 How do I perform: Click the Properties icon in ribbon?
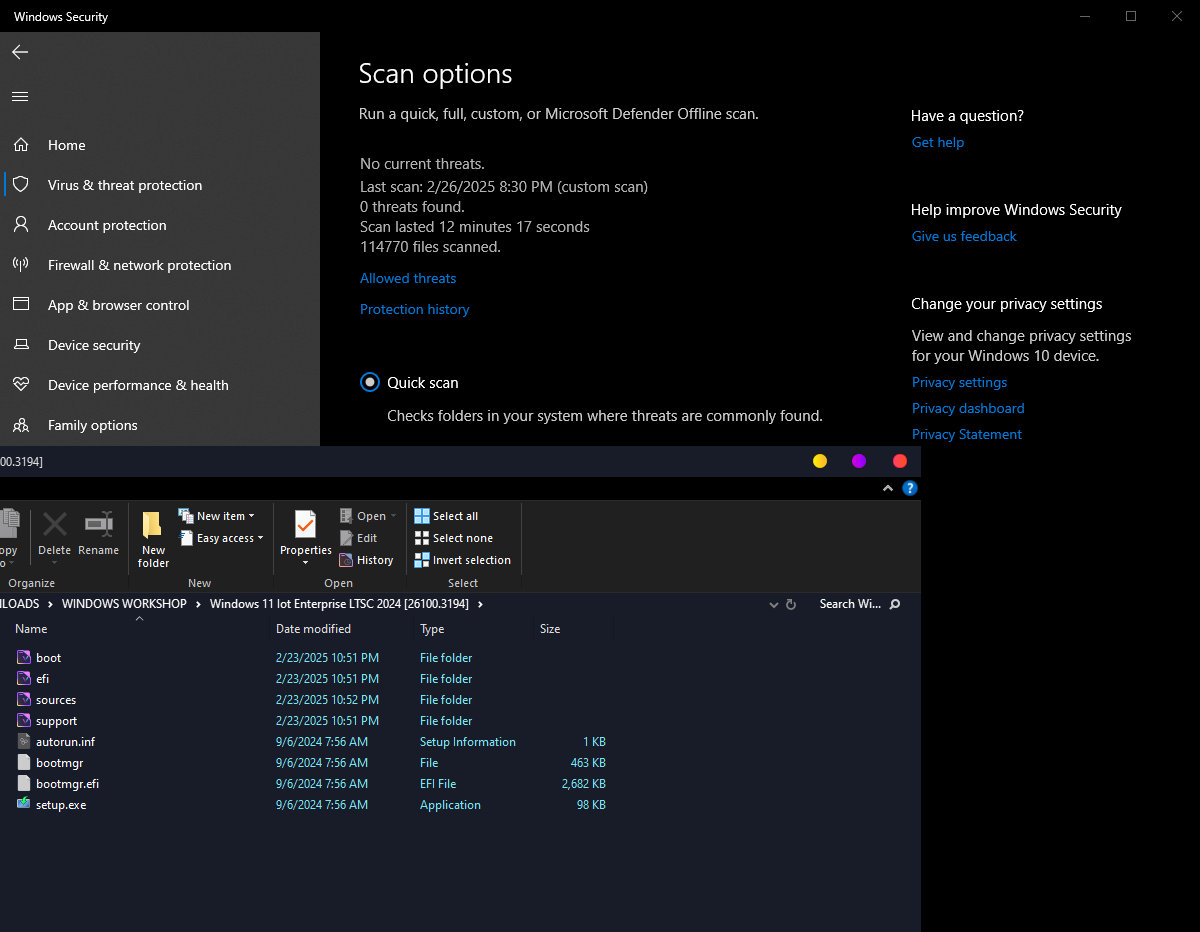tap(305, 525)
